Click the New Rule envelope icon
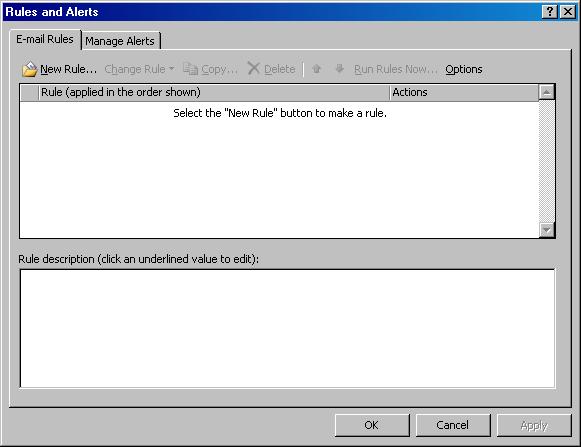 point(30,69)
